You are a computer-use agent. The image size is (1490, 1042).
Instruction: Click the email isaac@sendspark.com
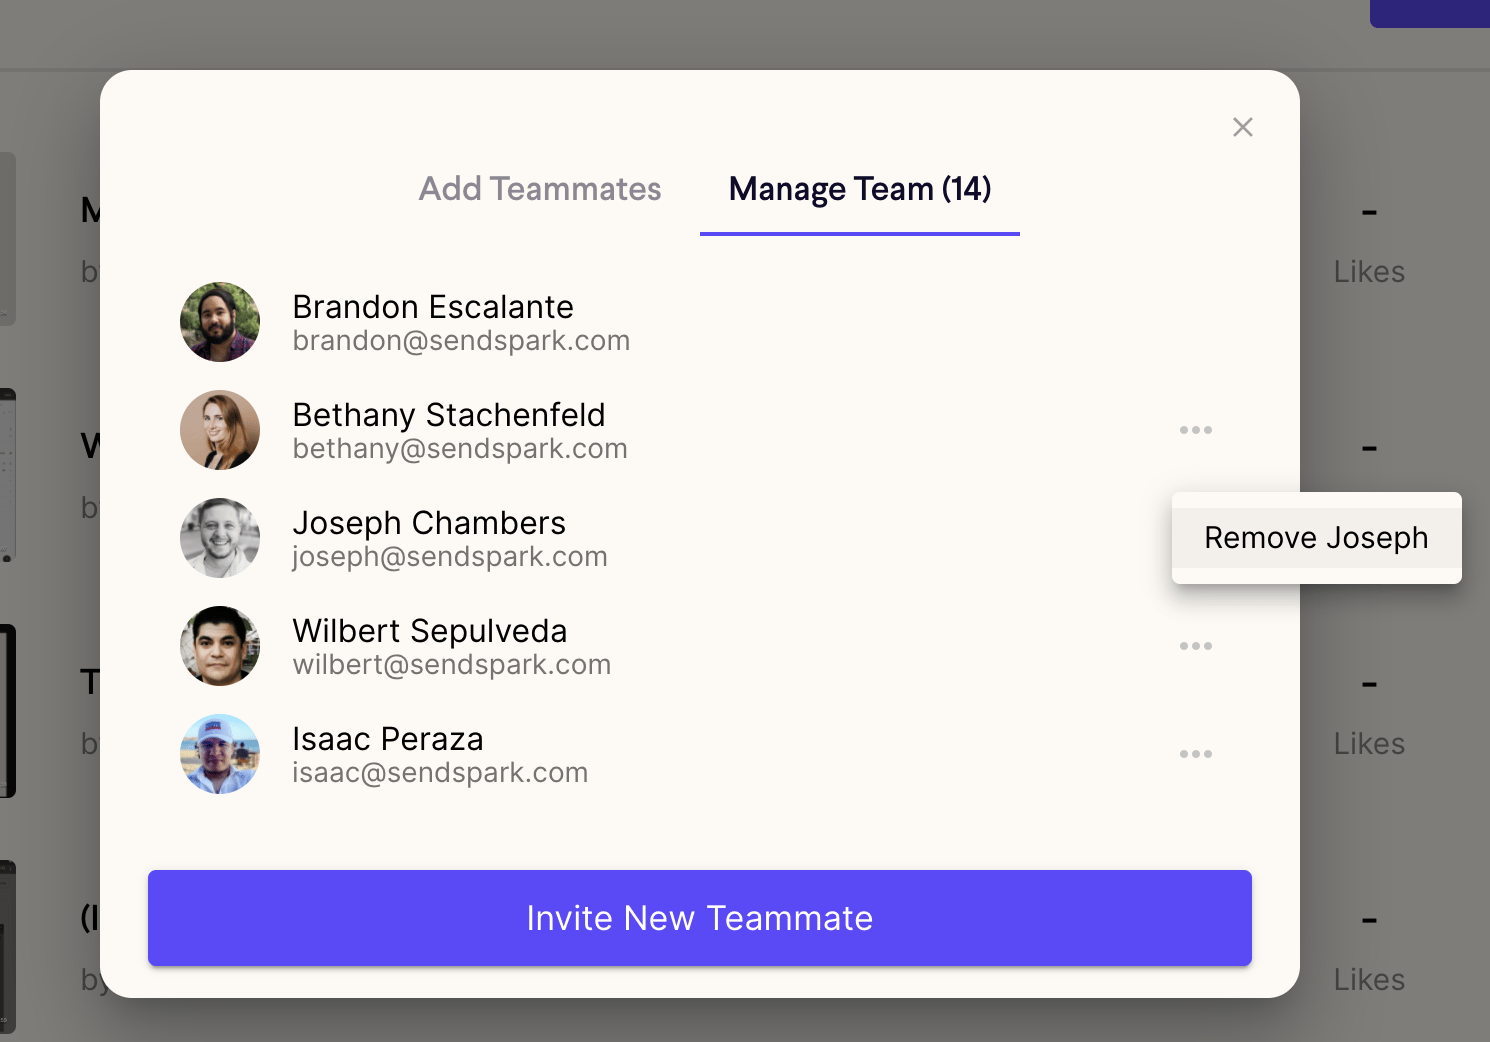[x=440, y=773]
